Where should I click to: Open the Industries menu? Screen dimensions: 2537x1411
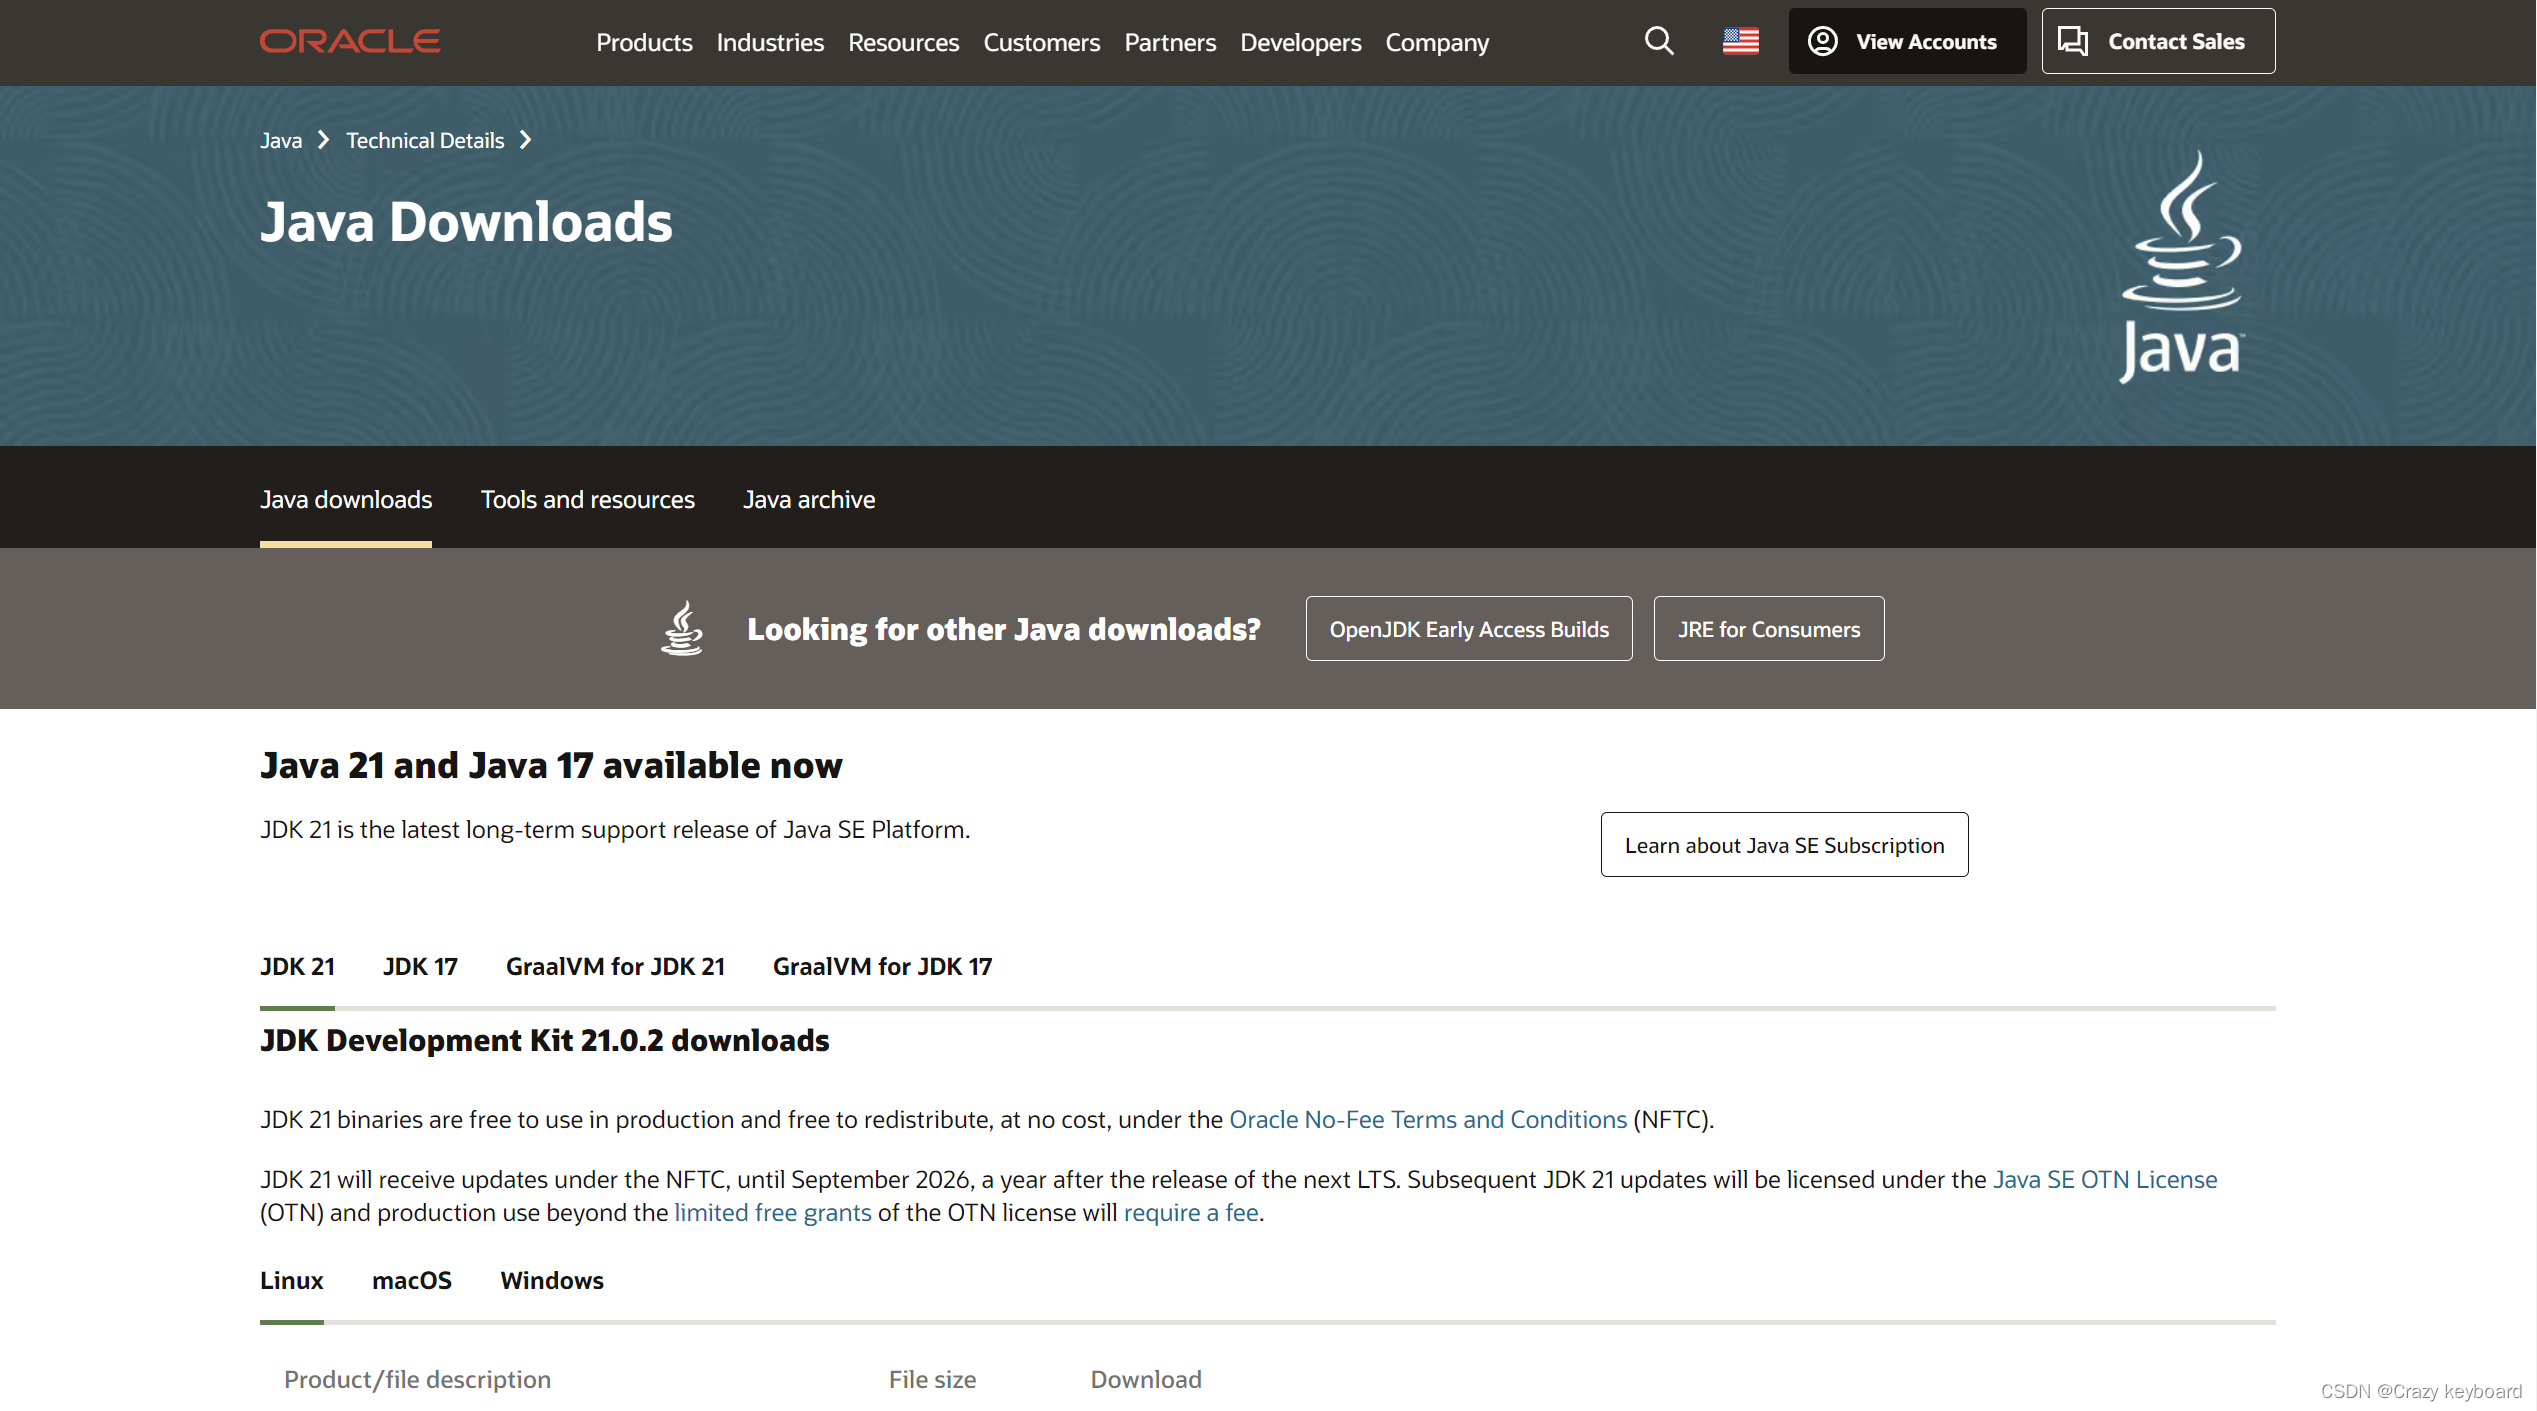tap(770, 42)
